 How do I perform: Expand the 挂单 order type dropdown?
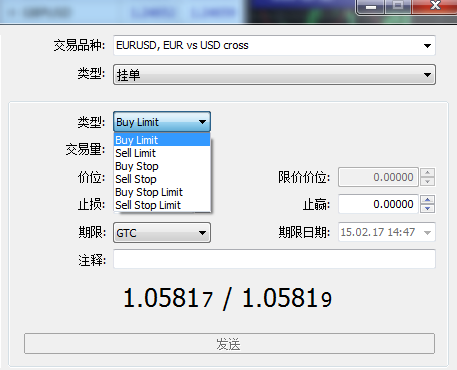(x=274, y=75)
